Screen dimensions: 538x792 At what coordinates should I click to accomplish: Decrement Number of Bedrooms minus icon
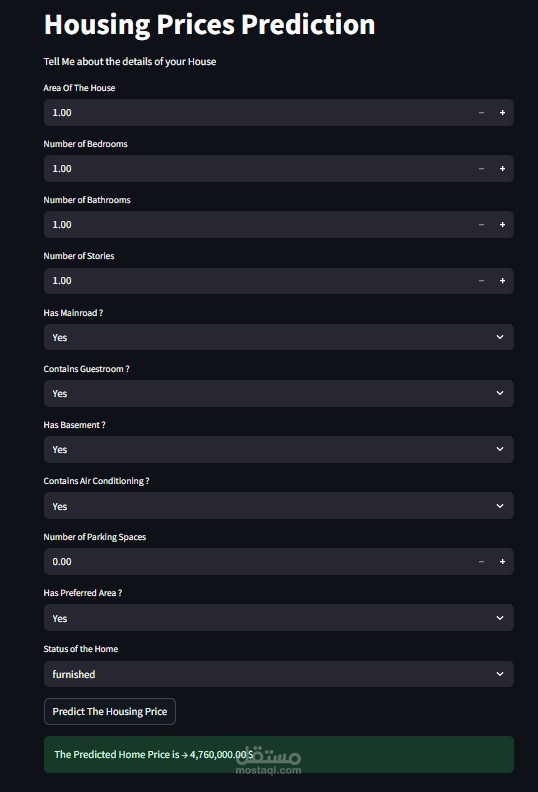[x=481, y=169]
